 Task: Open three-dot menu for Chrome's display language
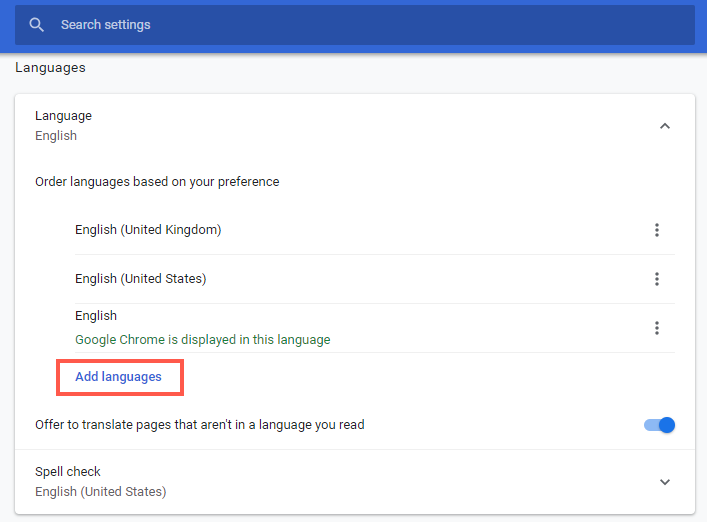pos(657,328)
